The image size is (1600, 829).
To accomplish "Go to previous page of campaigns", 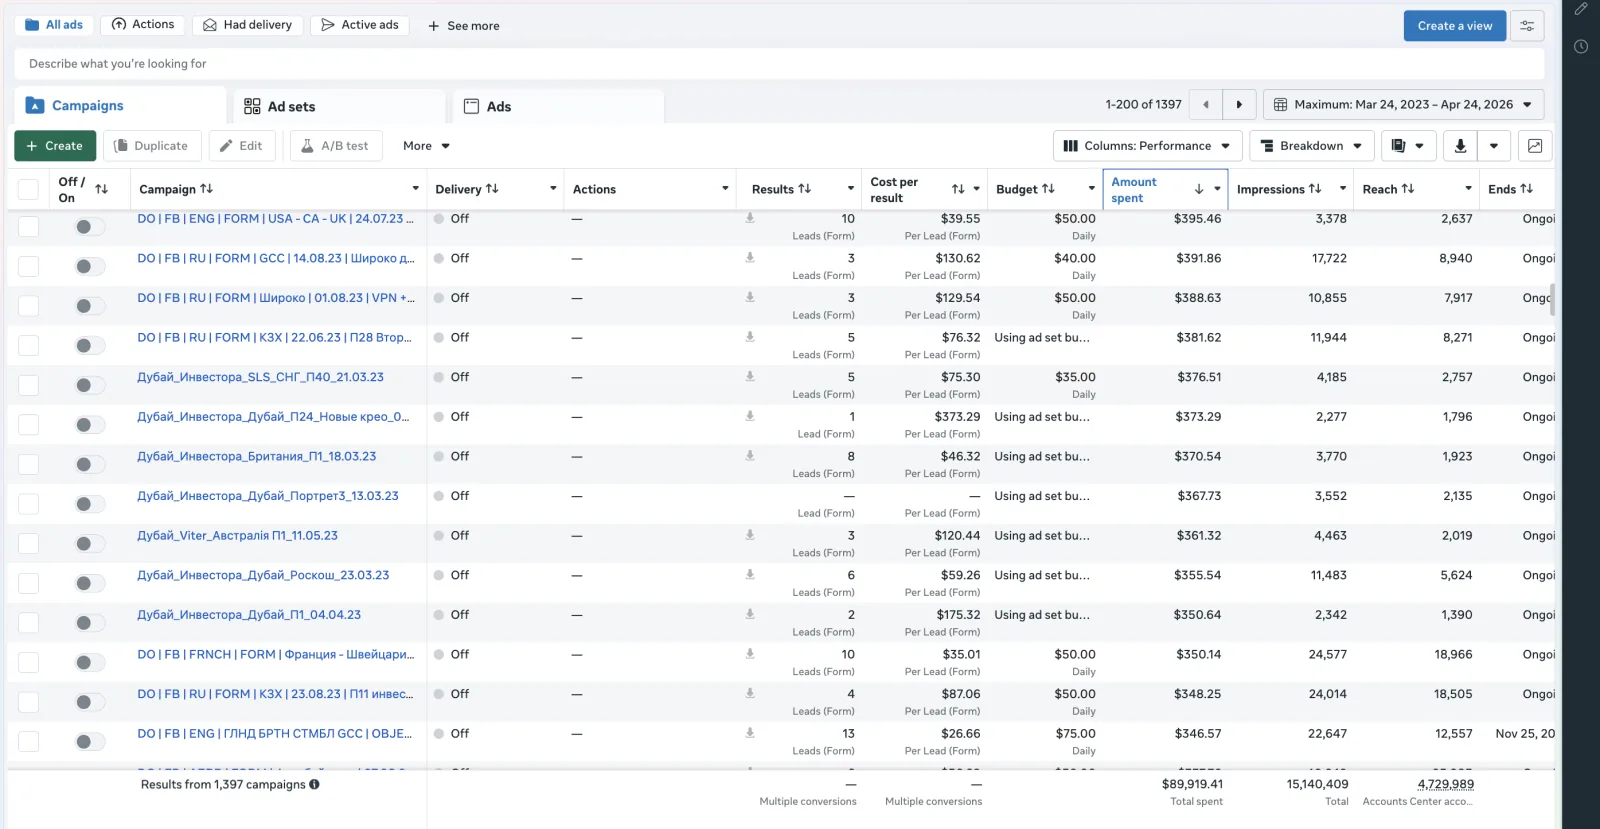I will point(1206,104).
